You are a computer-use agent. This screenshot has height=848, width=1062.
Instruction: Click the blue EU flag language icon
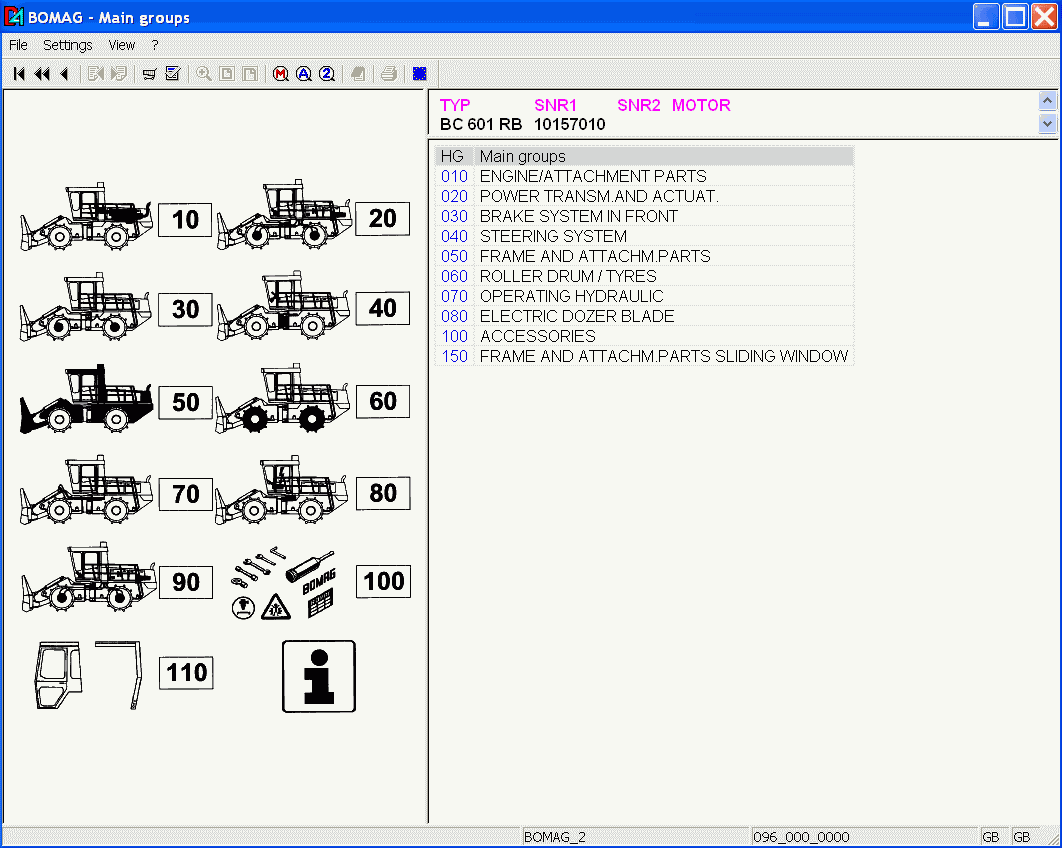[x=419, y=74]
